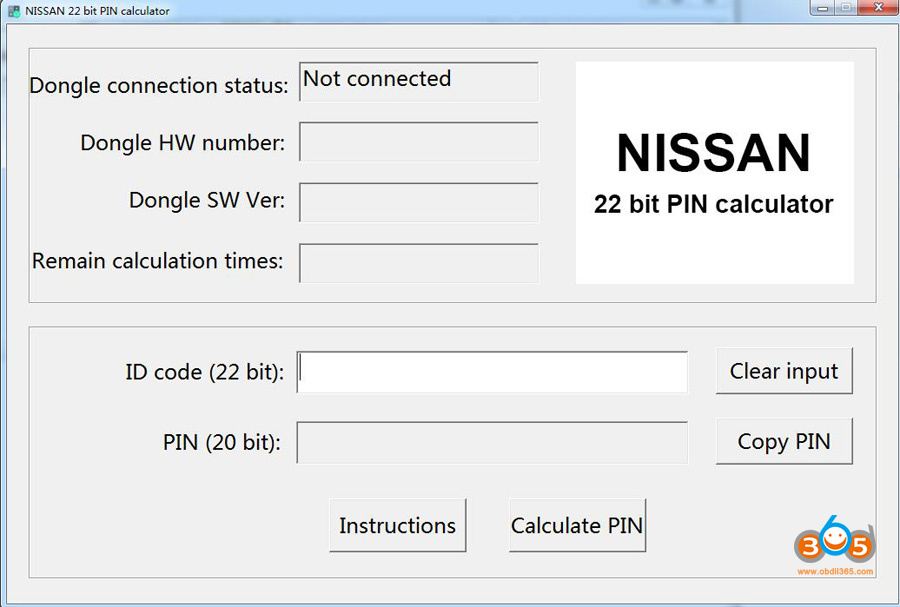Click the application icon in the title bar
This screenshot has height=607, width=900.
[13, 10]
